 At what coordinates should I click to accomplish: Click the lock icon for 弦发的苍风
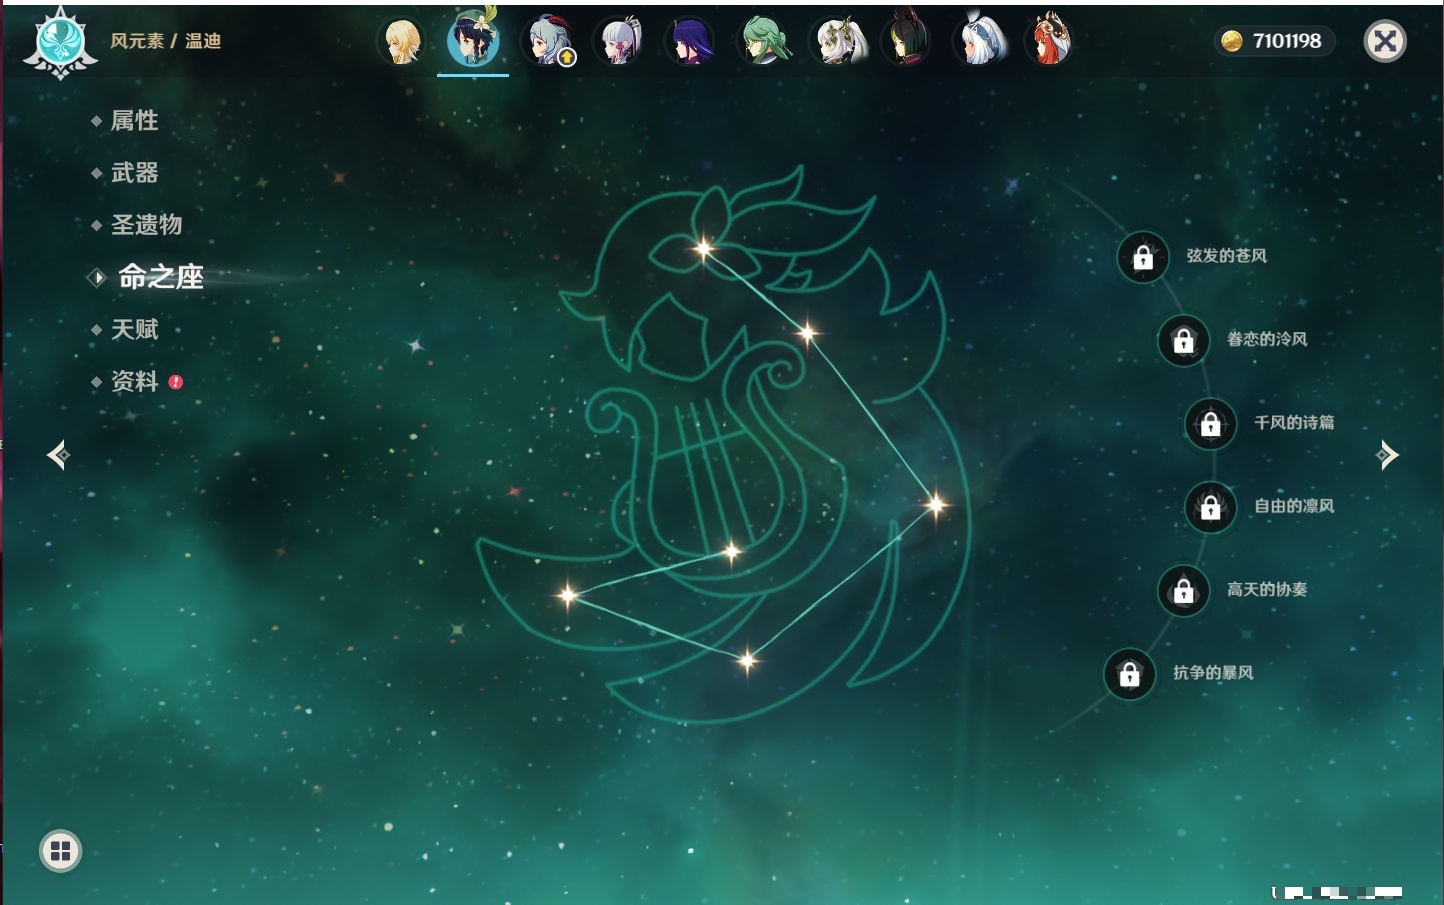pyautogui.click(x=1143, y=258)
